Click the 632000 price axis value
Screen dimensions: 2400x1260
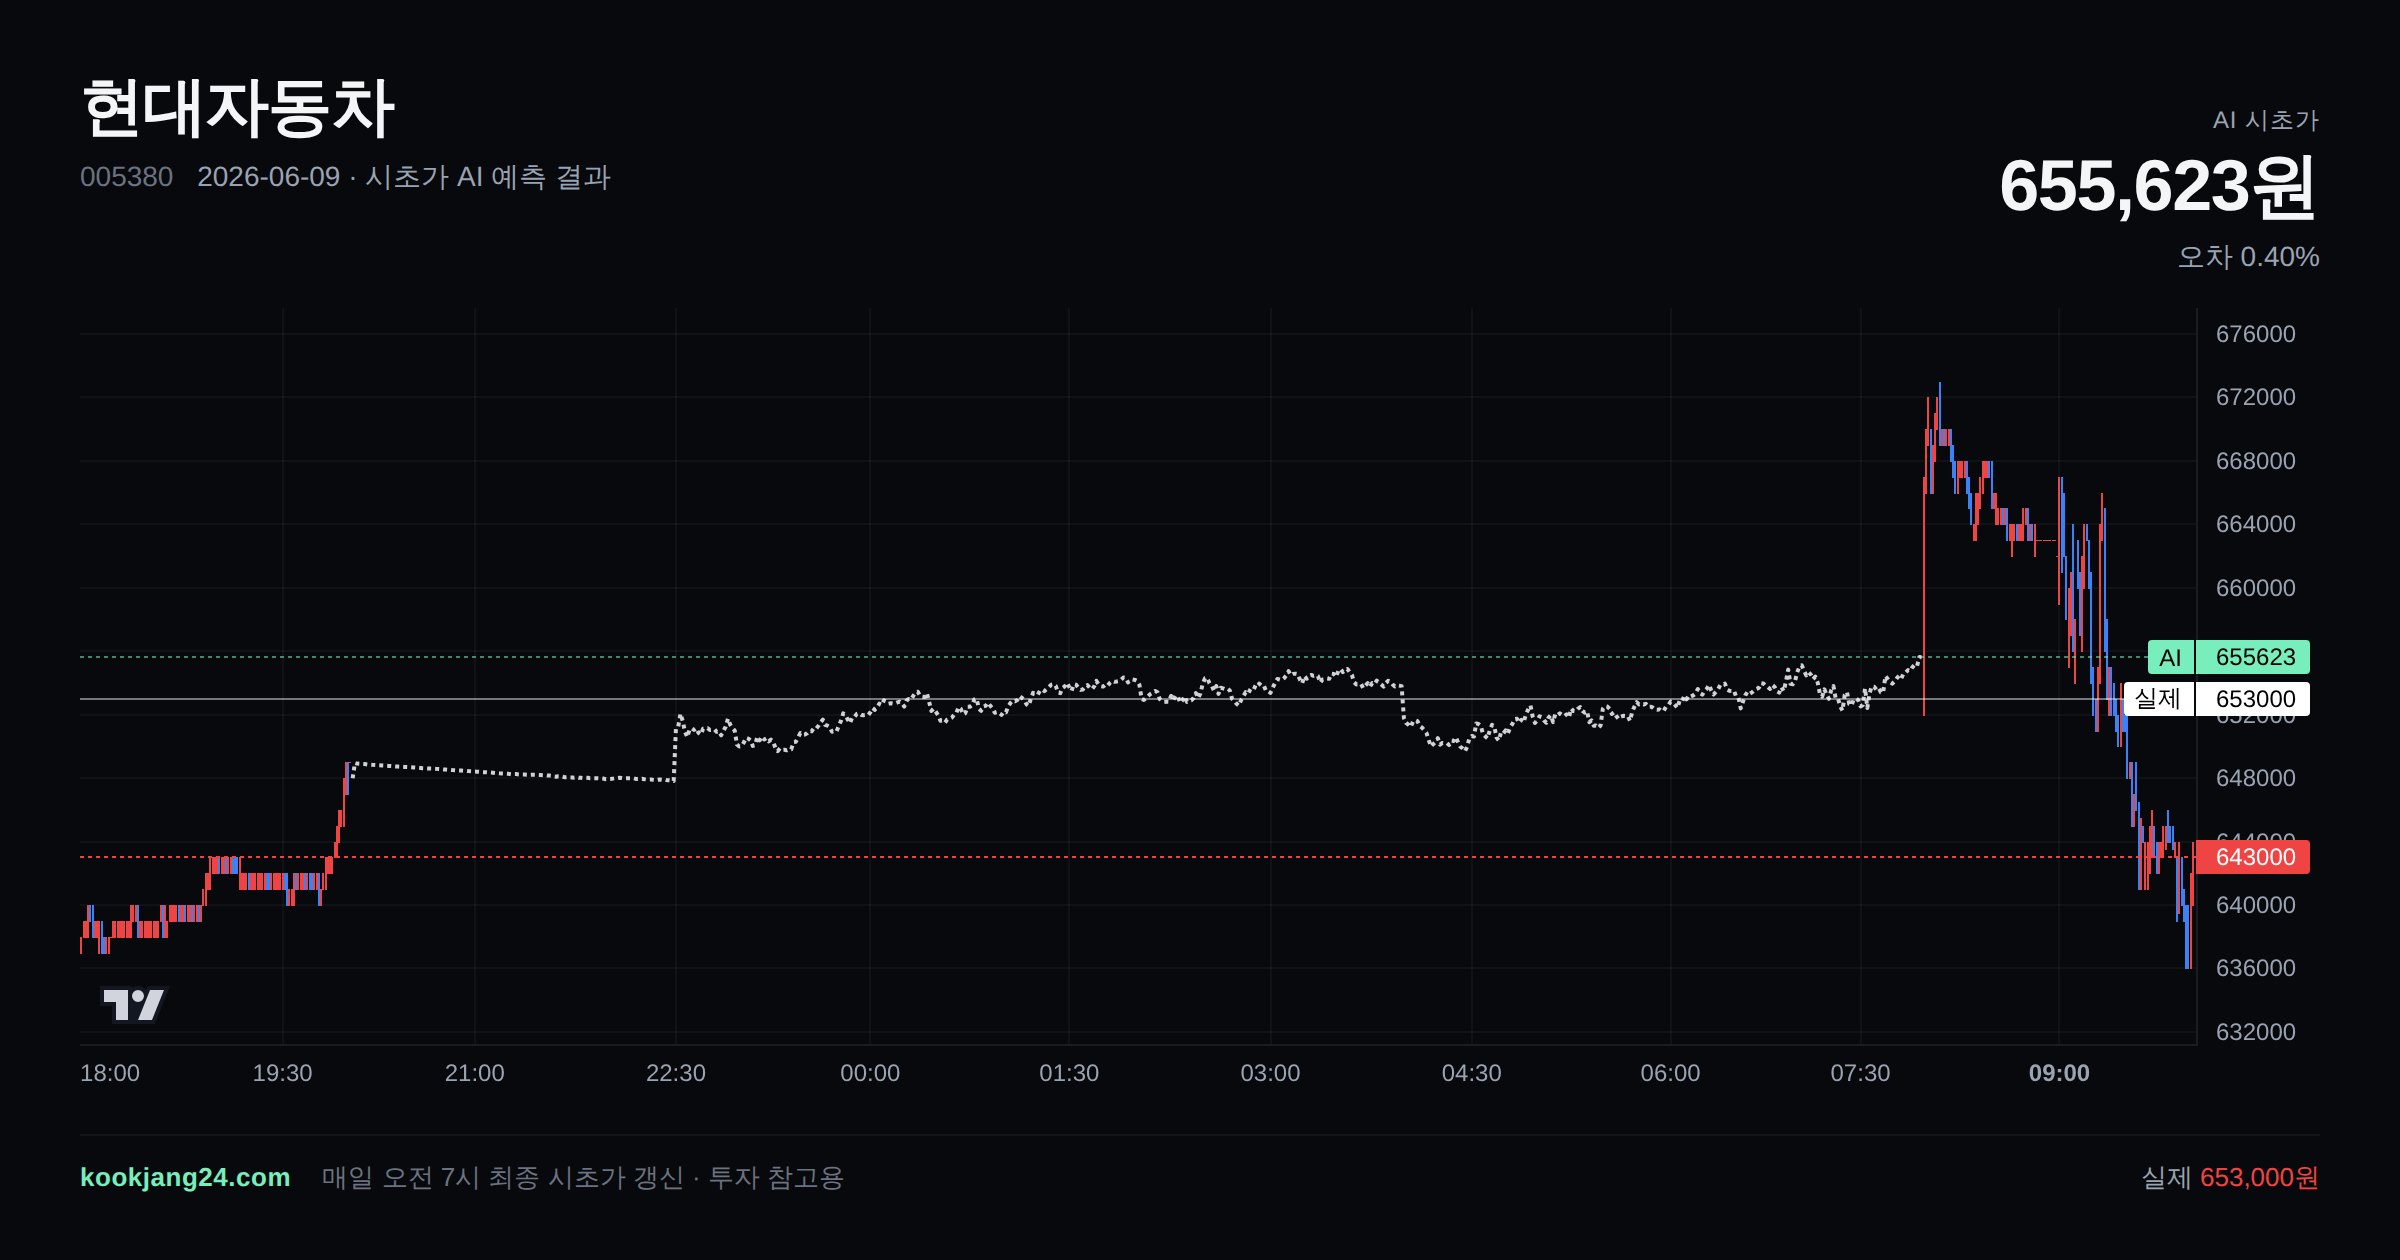(2255, 1032)
